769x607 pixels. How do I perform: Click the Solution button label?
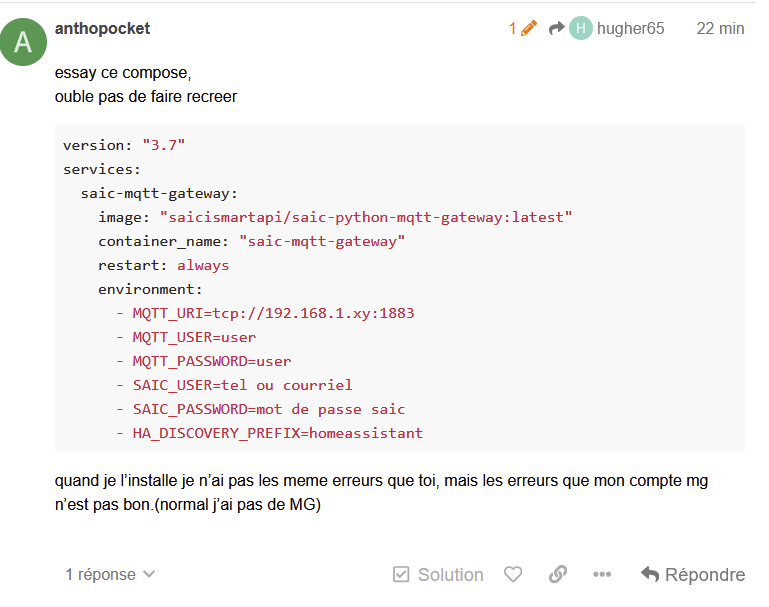[x=450, y=575]
